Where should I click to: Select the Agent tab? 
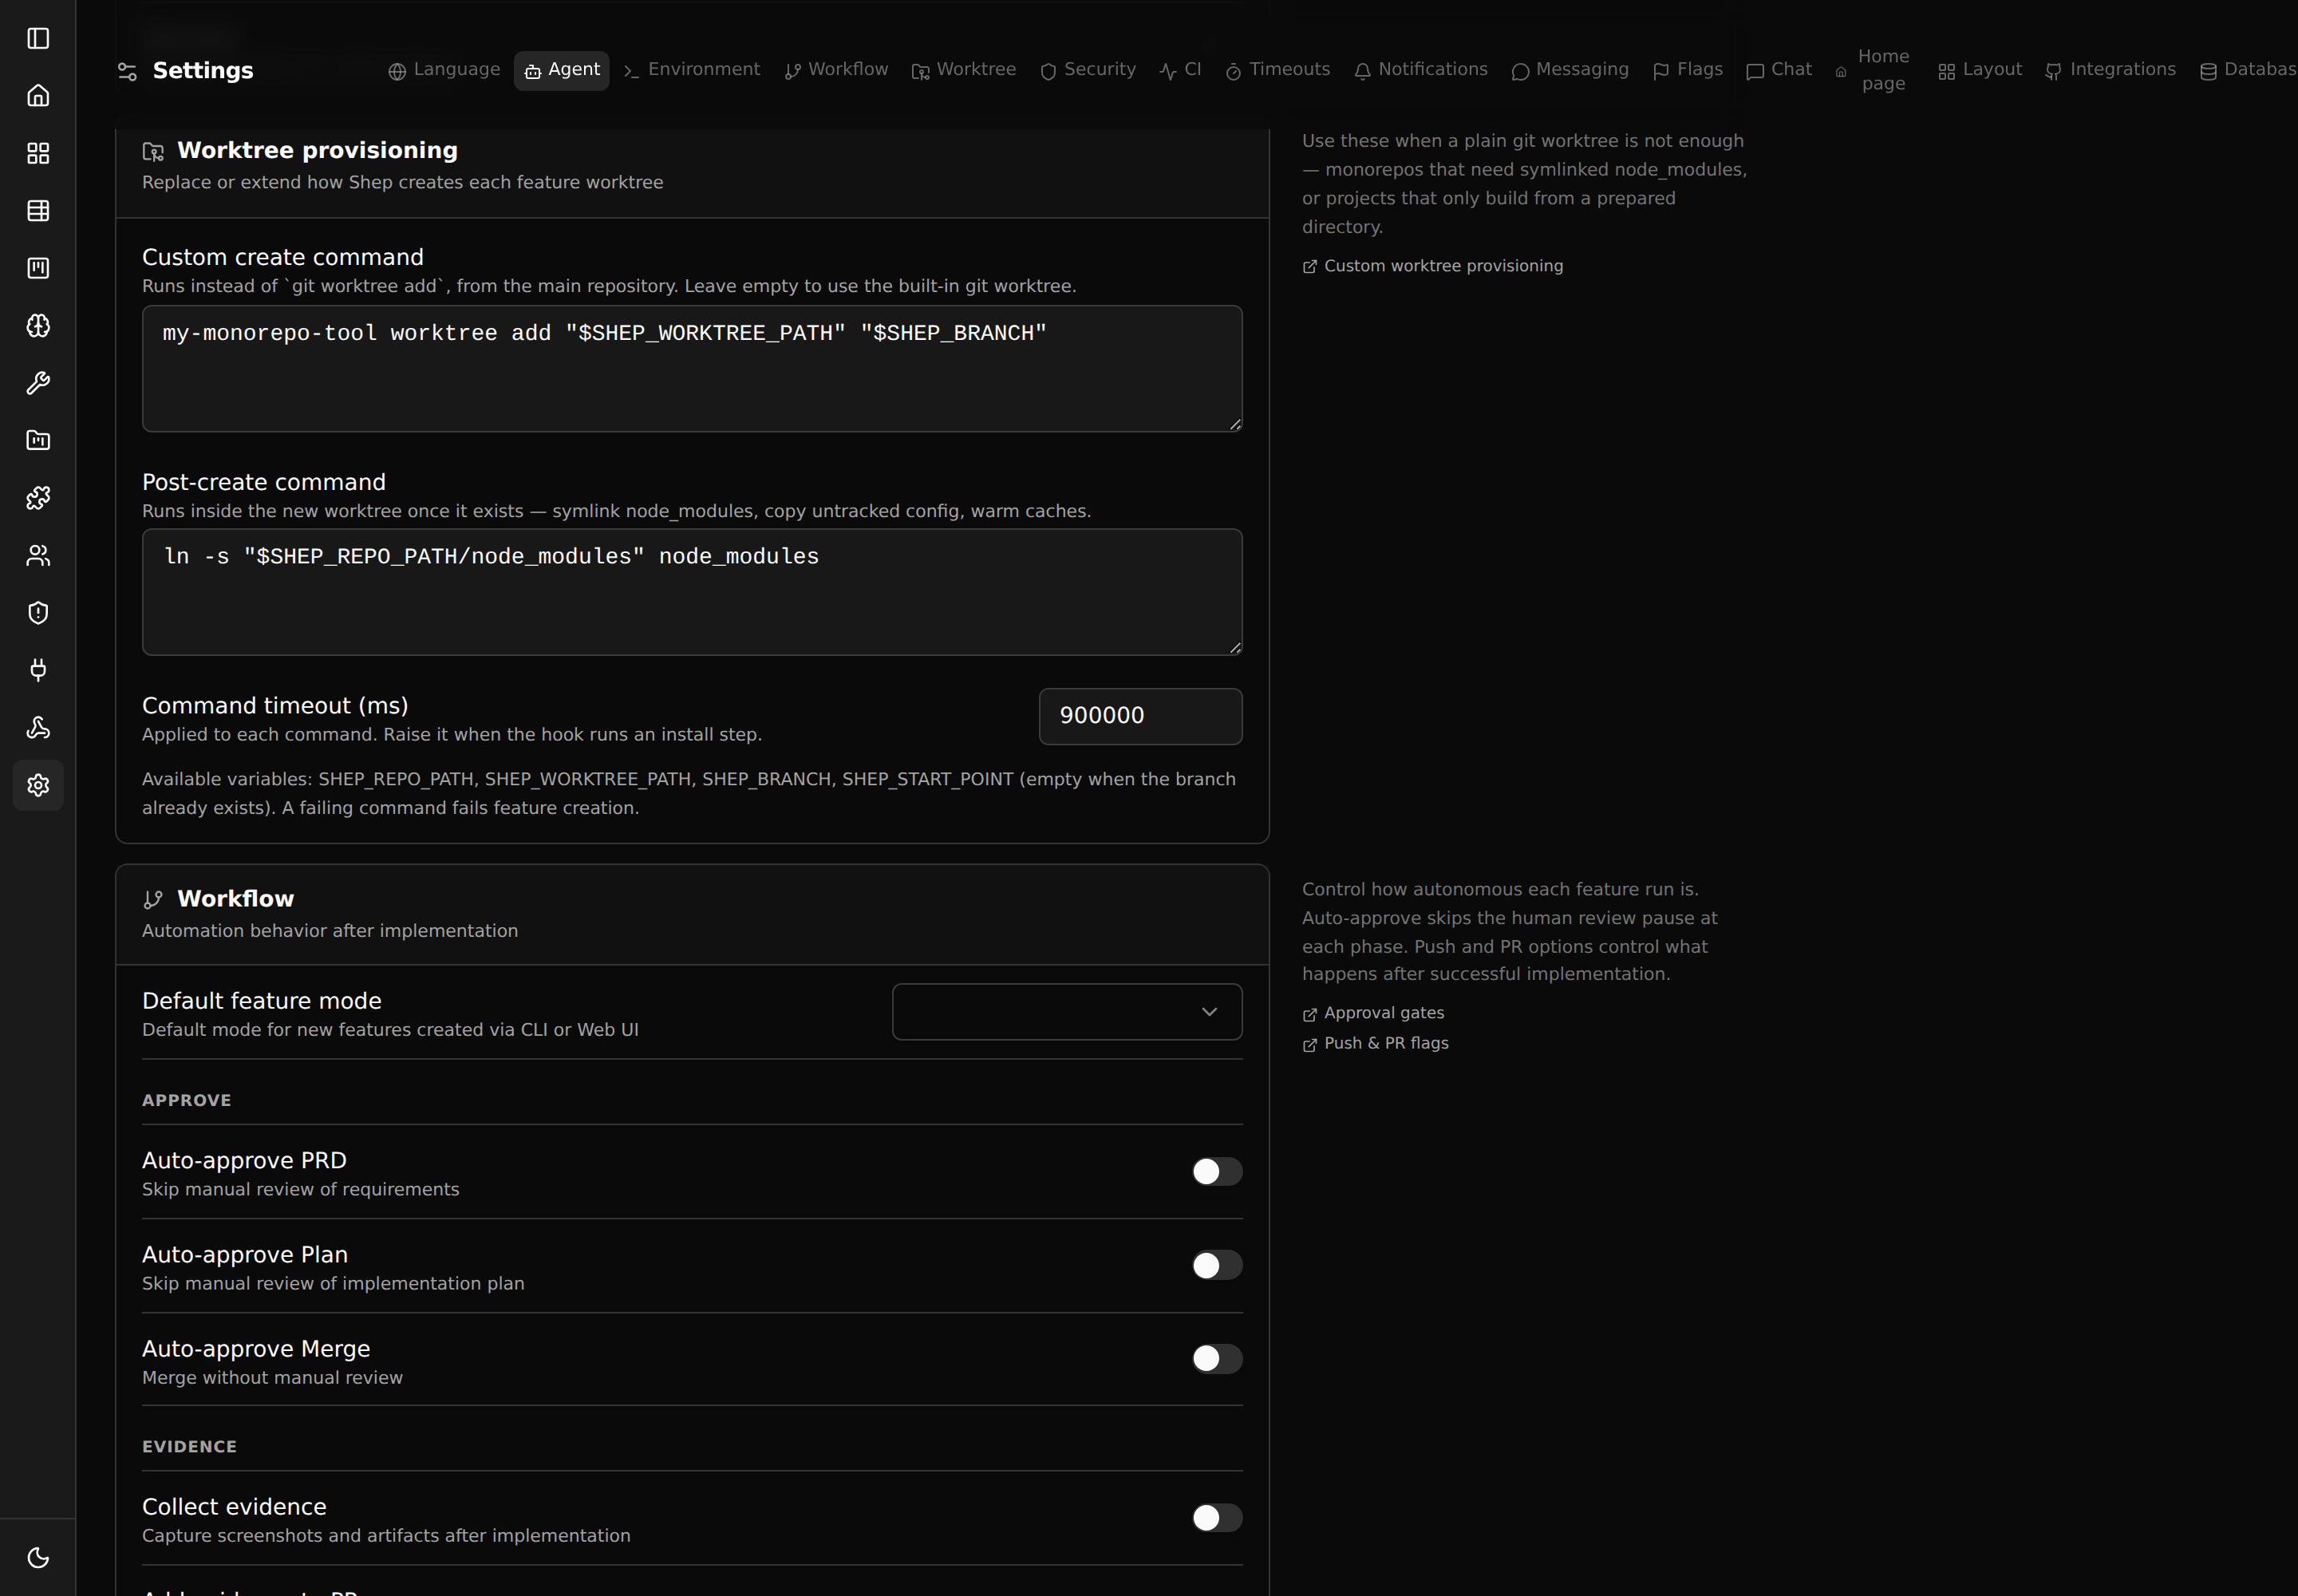pos(562,70)
